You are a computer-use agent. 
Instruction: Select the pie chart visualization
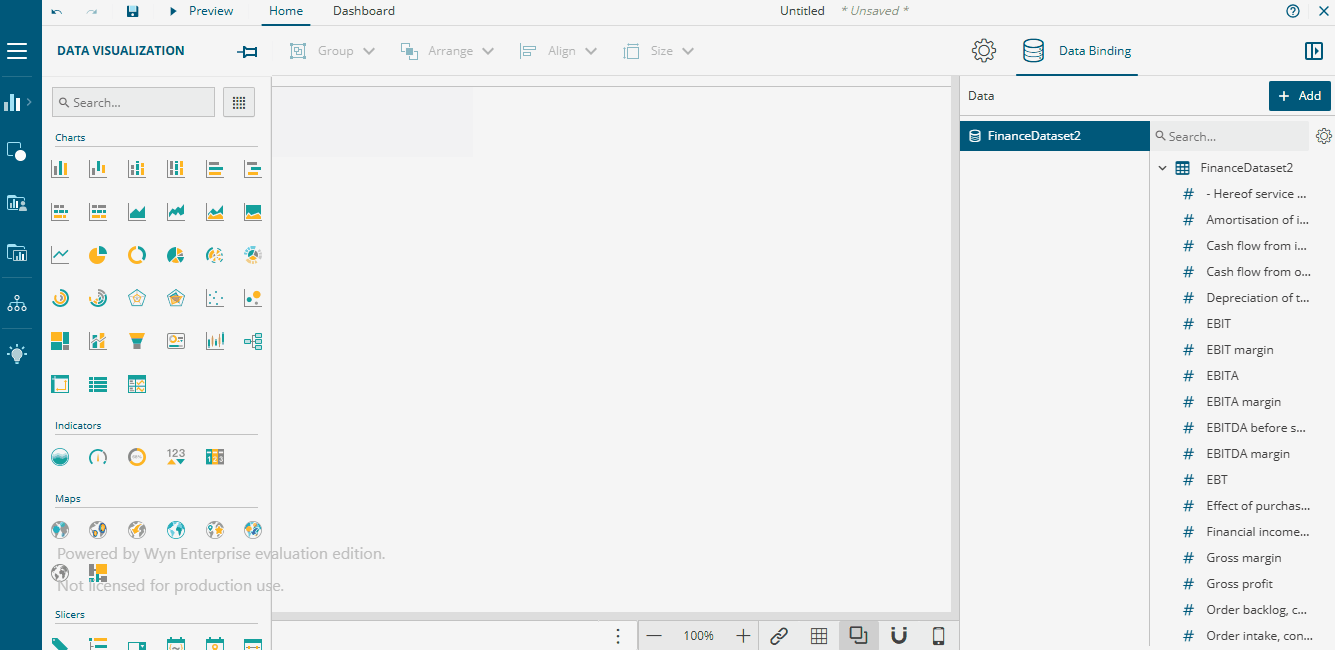(97, 254)
